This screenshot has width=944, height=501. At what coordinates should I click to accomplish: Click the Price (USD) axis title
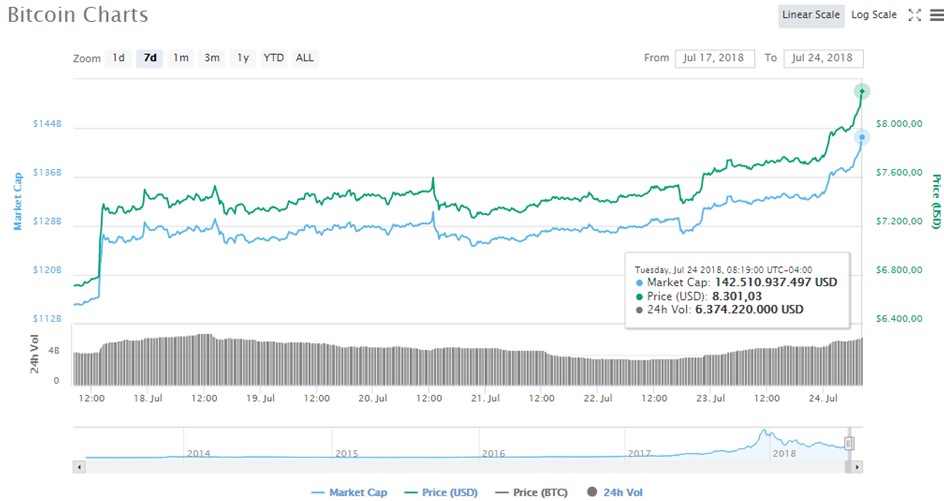tap(936, 201)
